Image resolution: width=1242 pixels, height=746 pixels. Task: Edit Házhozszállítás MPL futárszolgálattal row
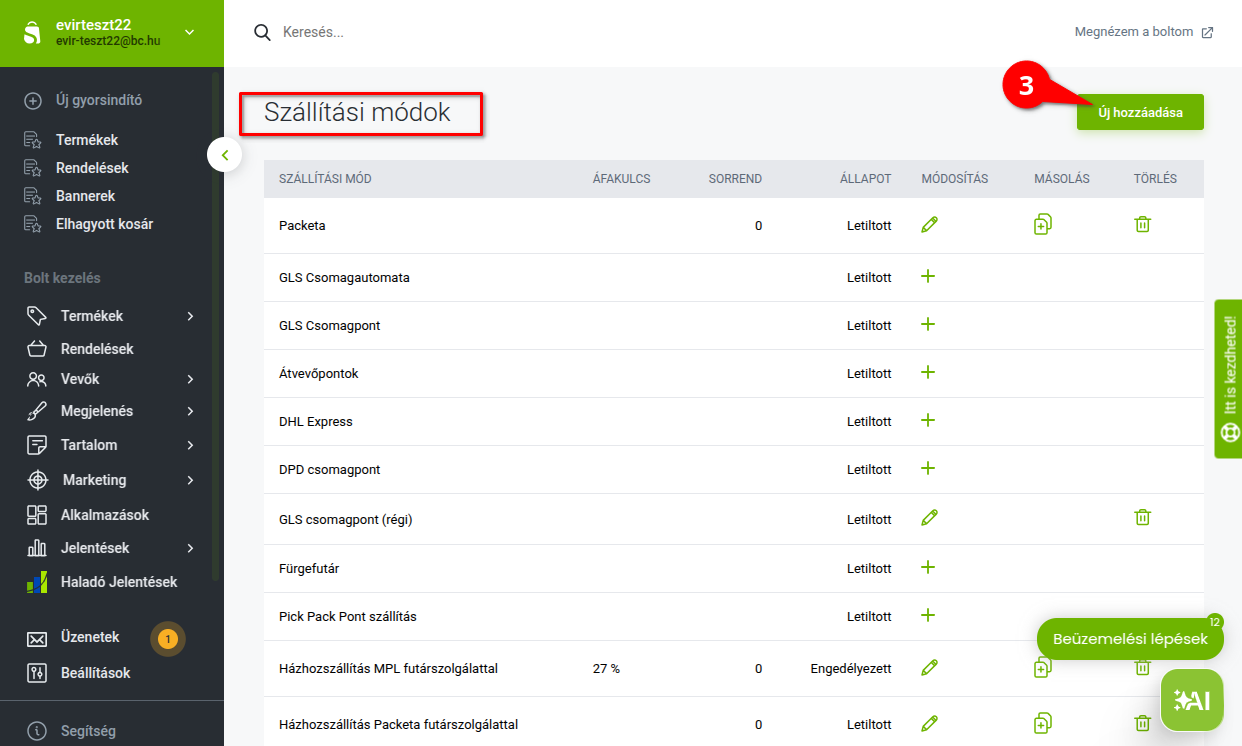(929, 667)
